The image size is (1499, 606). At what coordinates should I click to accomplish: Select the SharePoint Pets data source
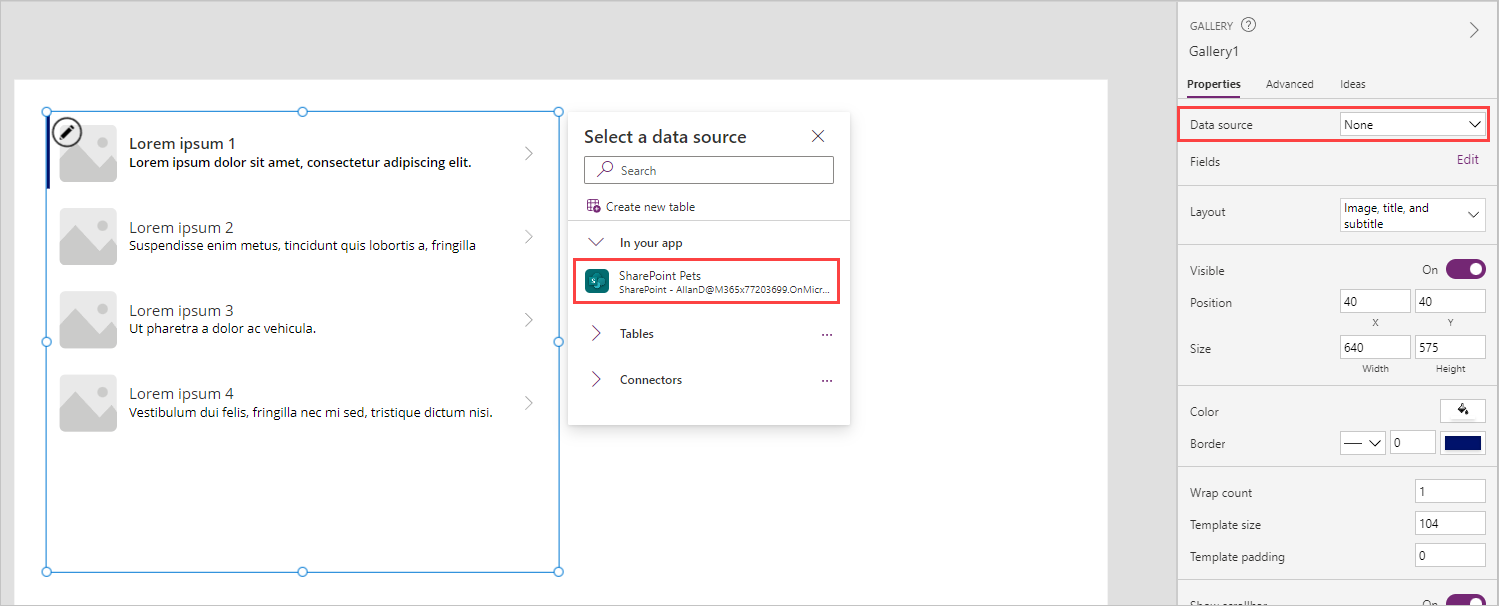click(x=707, y=280)
